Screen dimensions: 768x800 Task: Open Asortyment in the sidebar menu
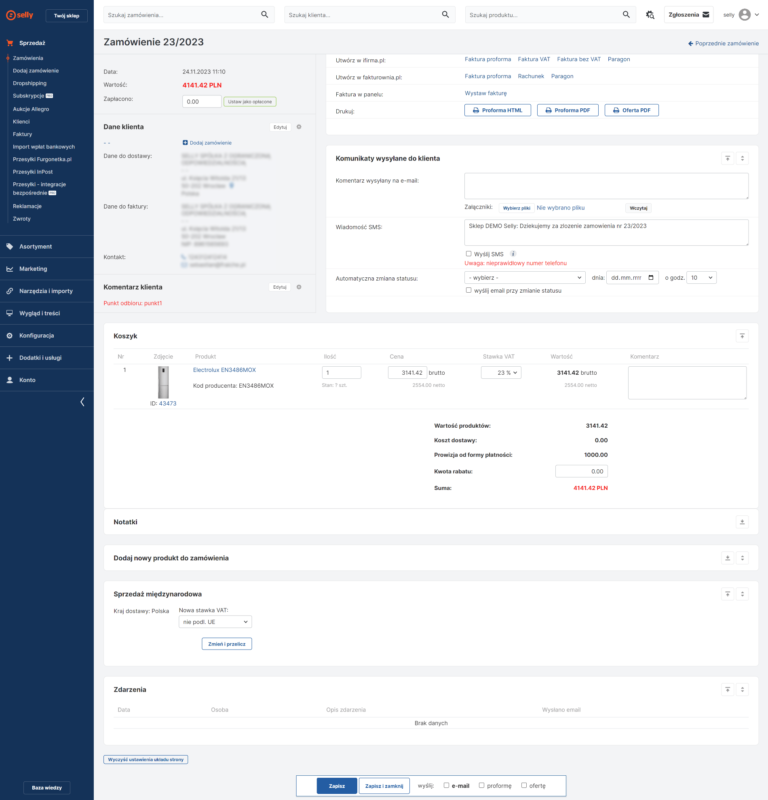coord(35,246)
